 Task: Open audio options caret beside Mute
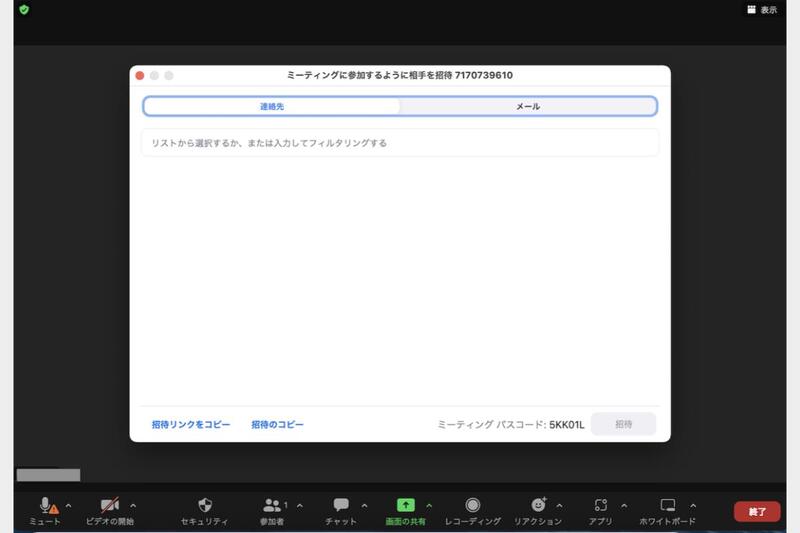point(68,505)
